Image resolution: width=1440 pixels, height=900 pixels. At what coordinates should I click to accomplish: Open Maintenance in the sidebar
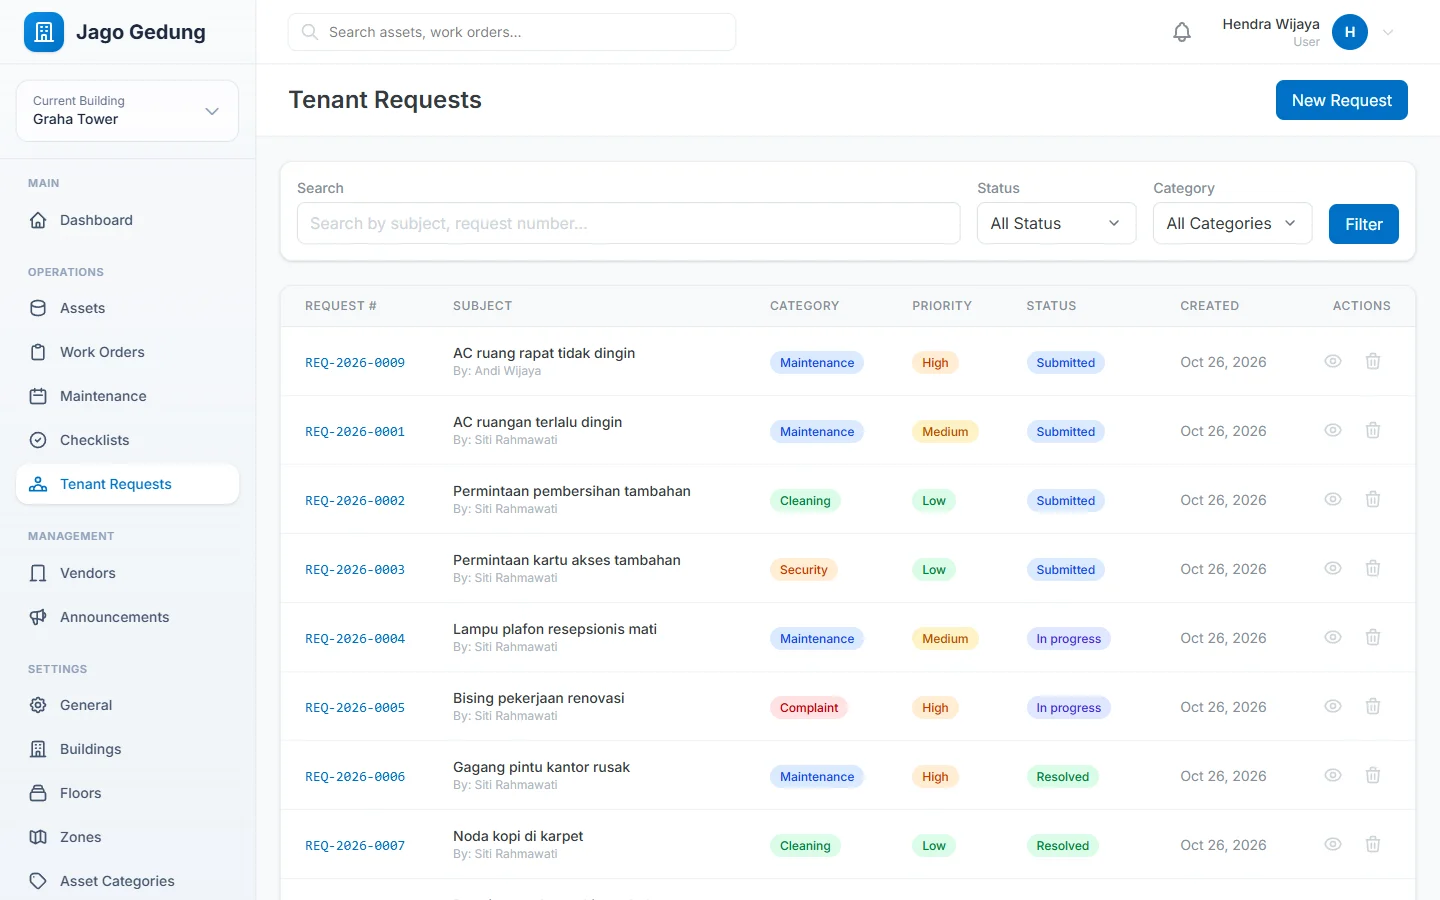coord(127,396)
